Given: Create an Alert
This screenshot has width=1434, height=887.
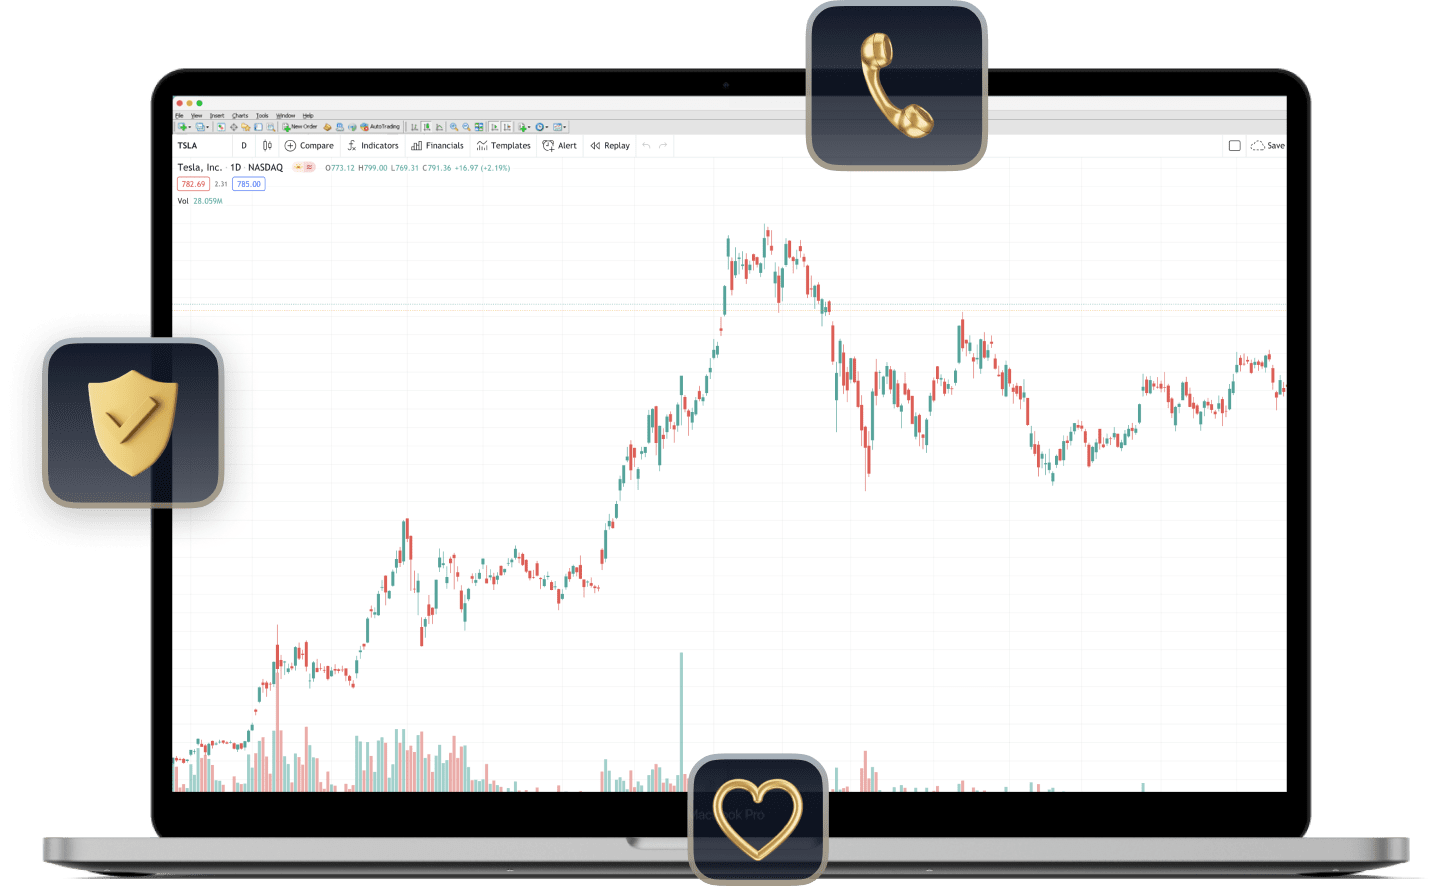Looking at the screenshot, I should 559,146.
